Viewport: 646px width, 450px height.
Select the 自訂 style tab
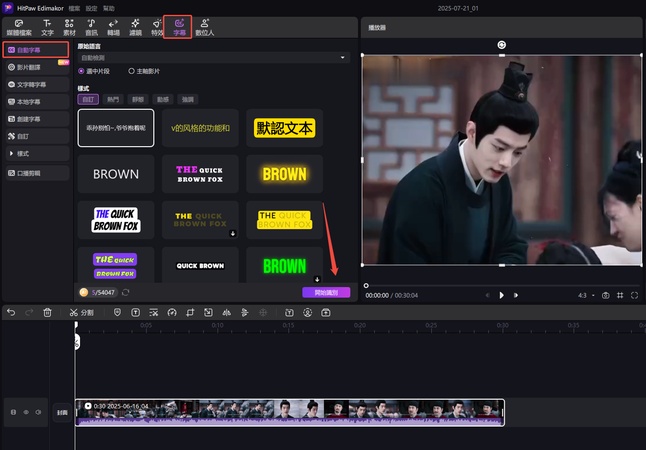pyautogui.click(x=88, y=99)
